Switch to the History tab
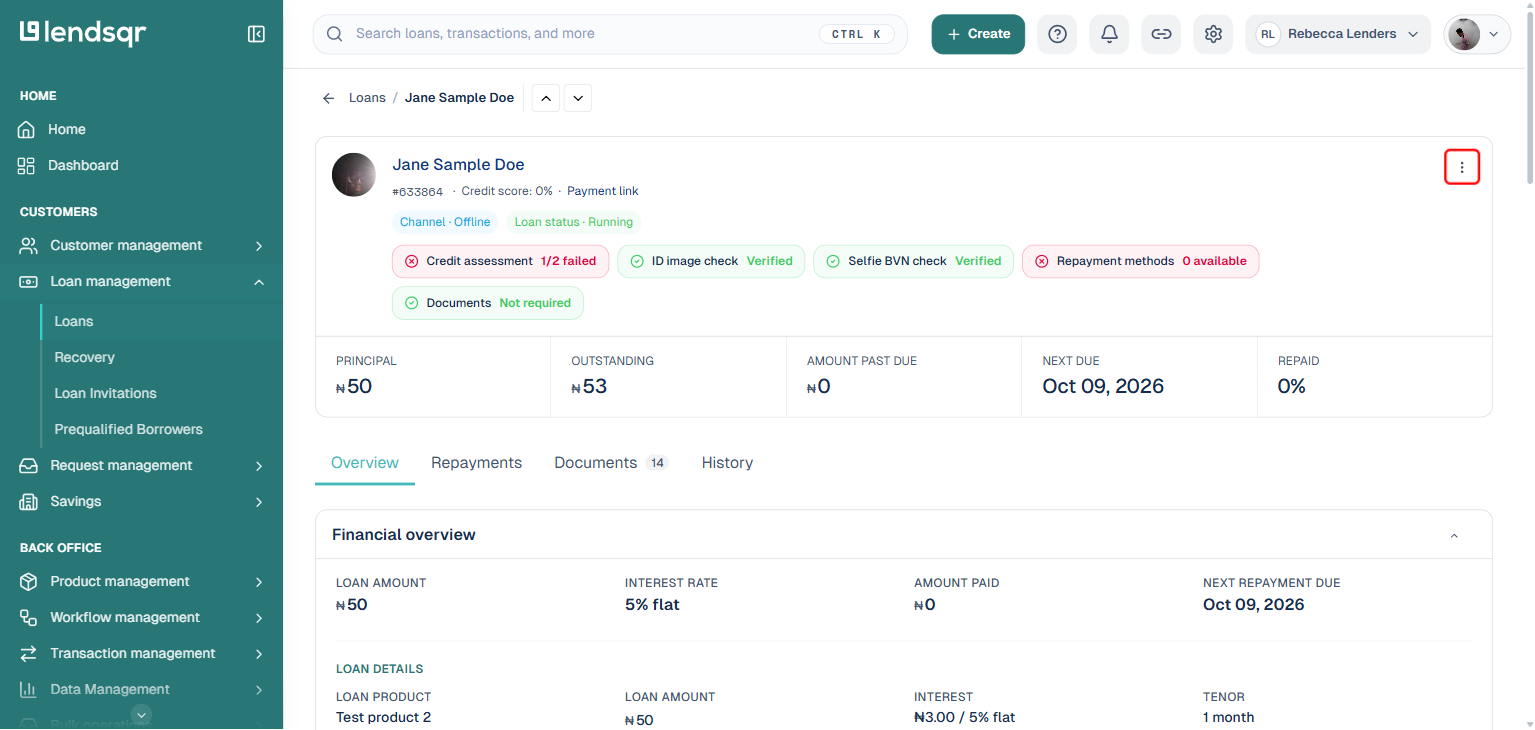 coord(727,463)
